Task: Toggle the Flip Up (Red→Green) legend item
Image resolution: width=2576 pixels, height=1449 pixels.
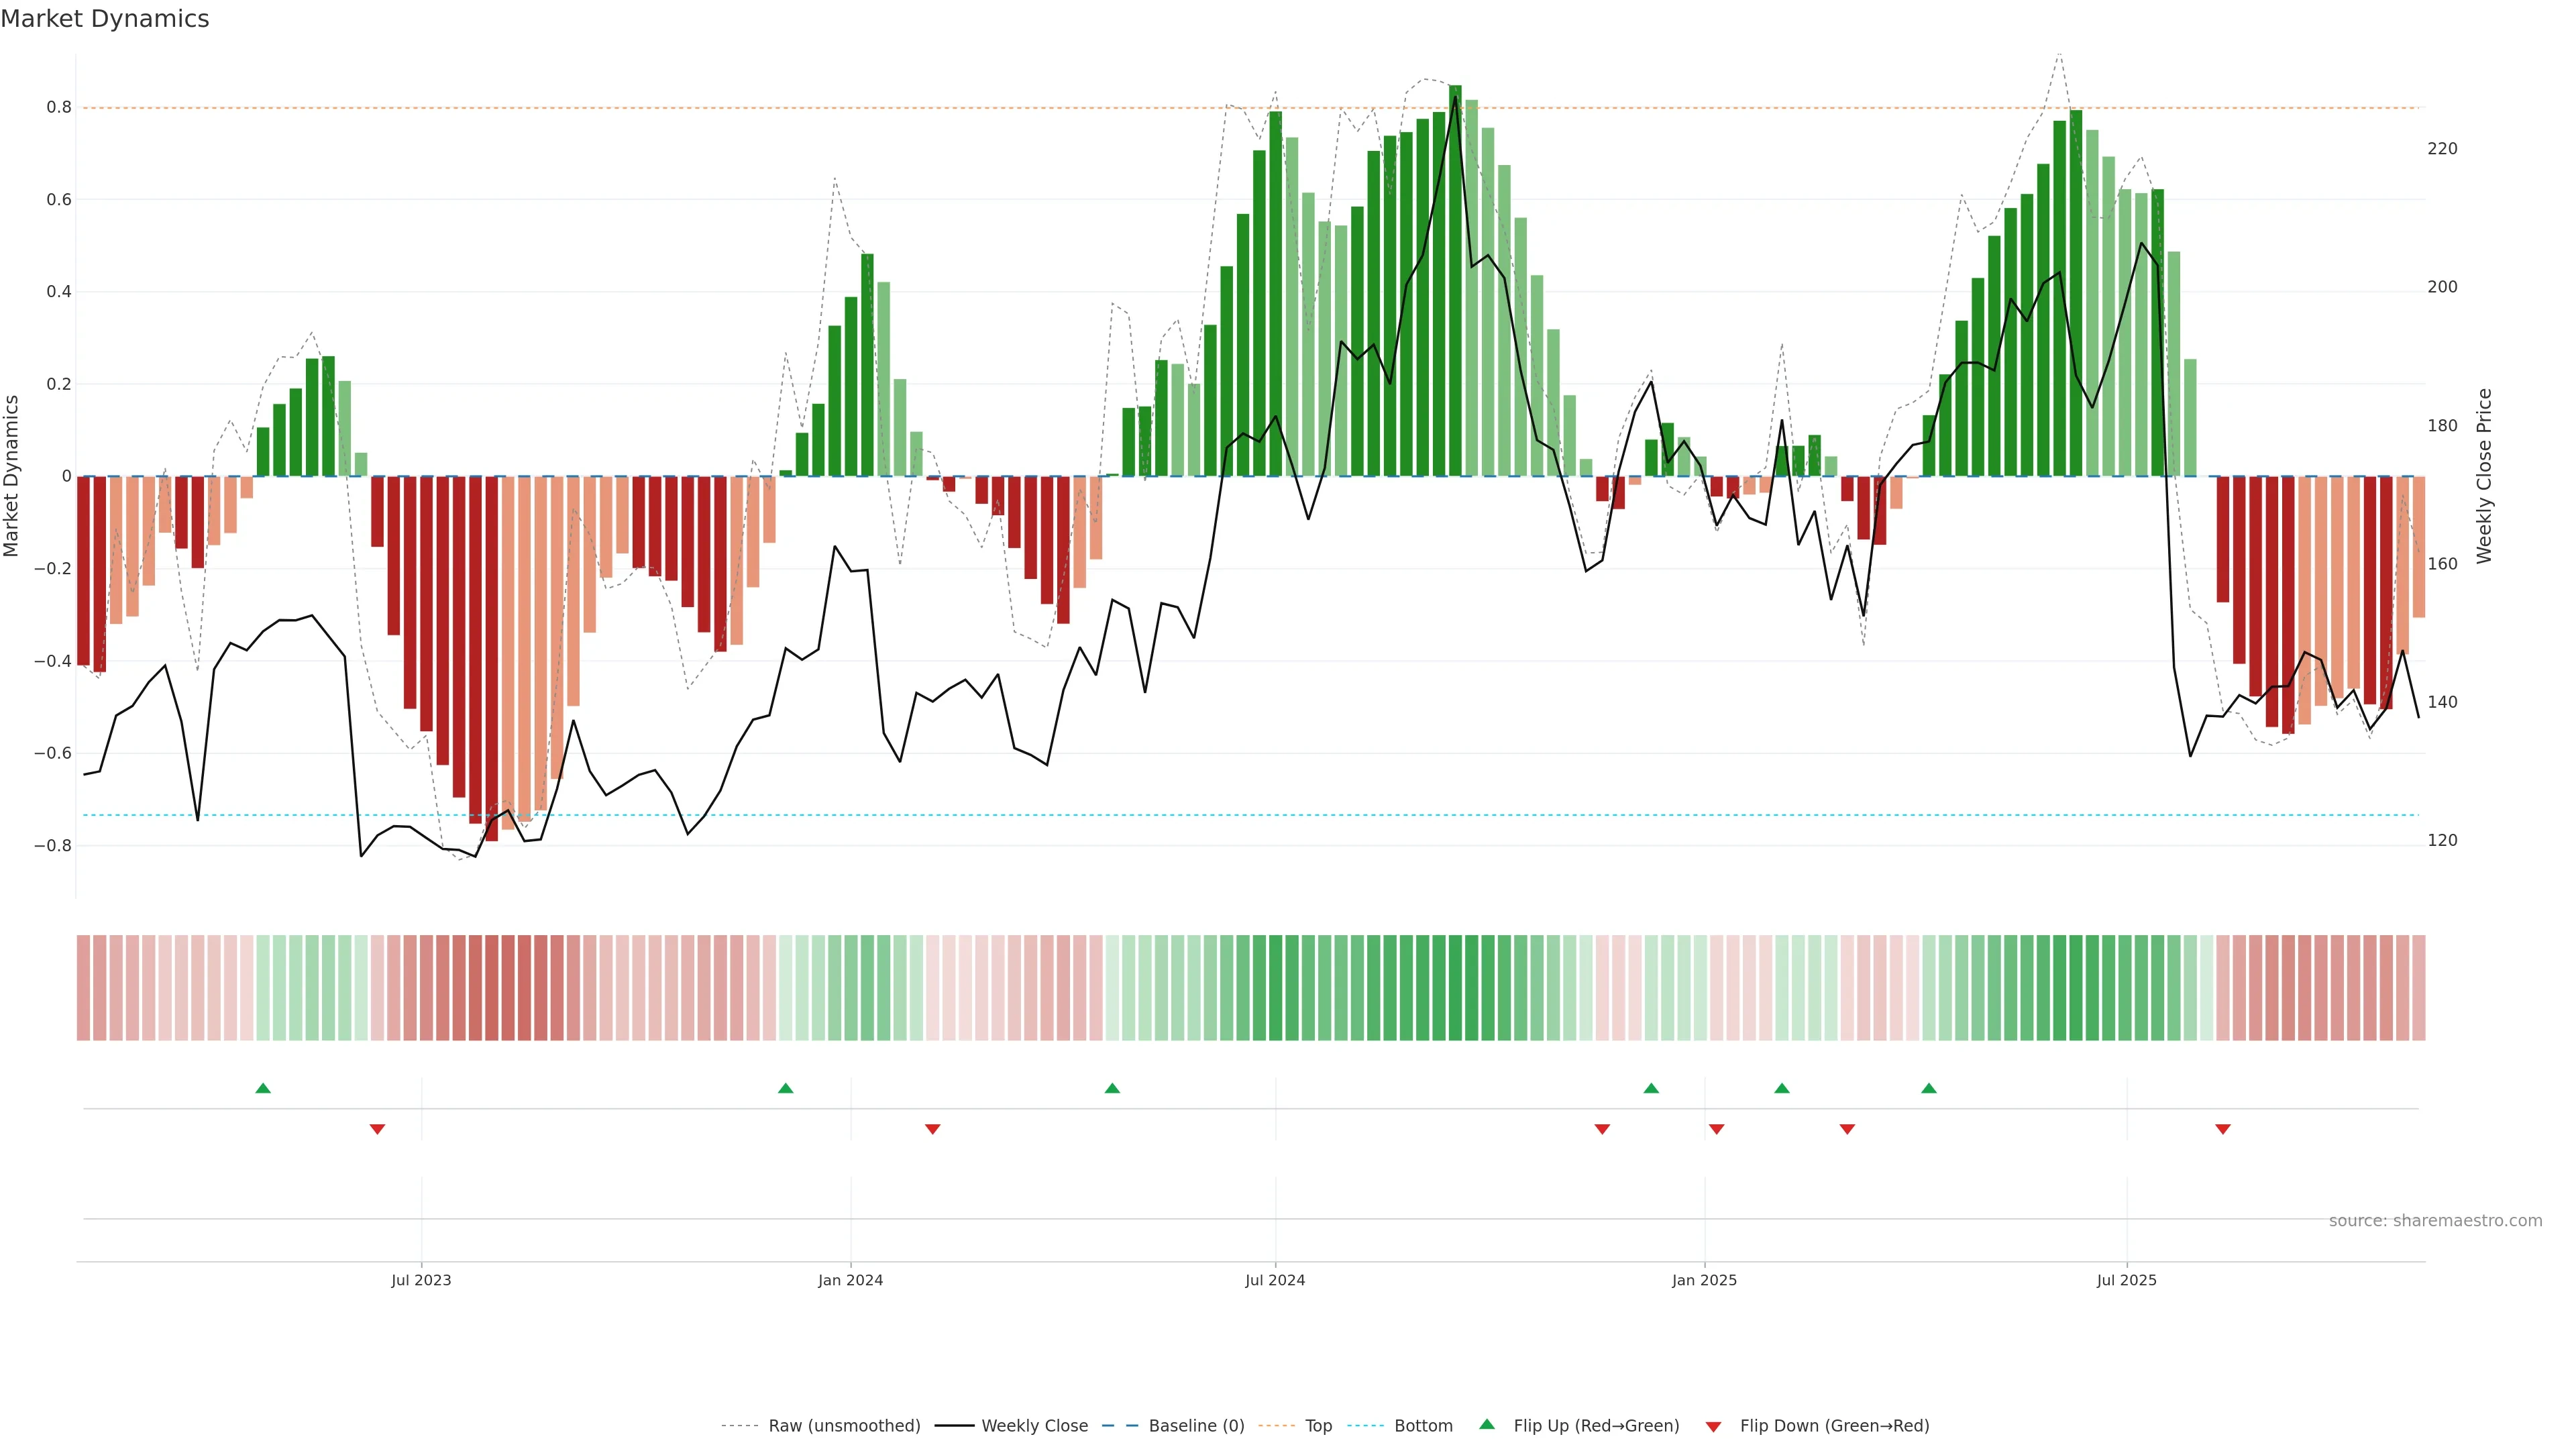Action: pyautogui.click(x=1596, y=1426)
